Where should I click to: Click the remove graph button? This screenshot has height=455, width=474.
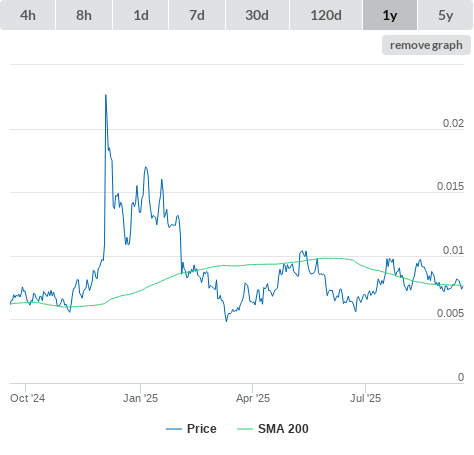(426, 45)
